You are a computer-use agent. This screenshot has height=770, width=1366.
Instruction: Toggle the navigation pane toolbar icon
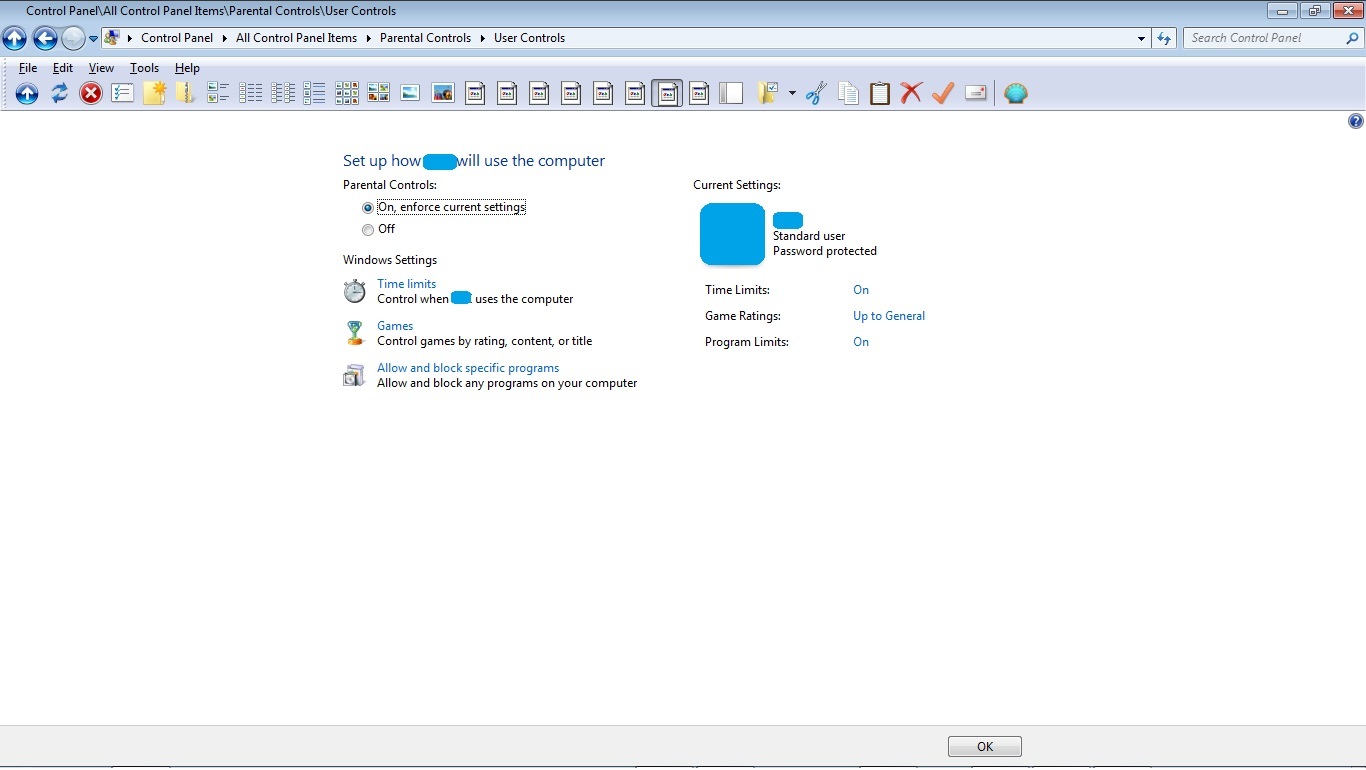731,93
